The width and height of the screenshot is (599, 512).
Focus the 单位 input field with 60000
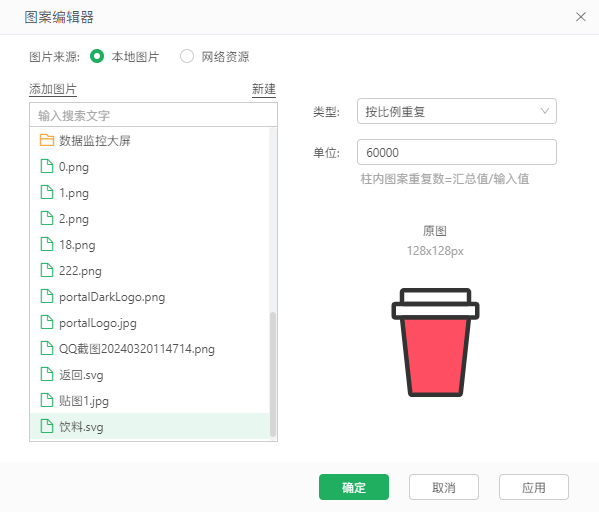[457, 152]
